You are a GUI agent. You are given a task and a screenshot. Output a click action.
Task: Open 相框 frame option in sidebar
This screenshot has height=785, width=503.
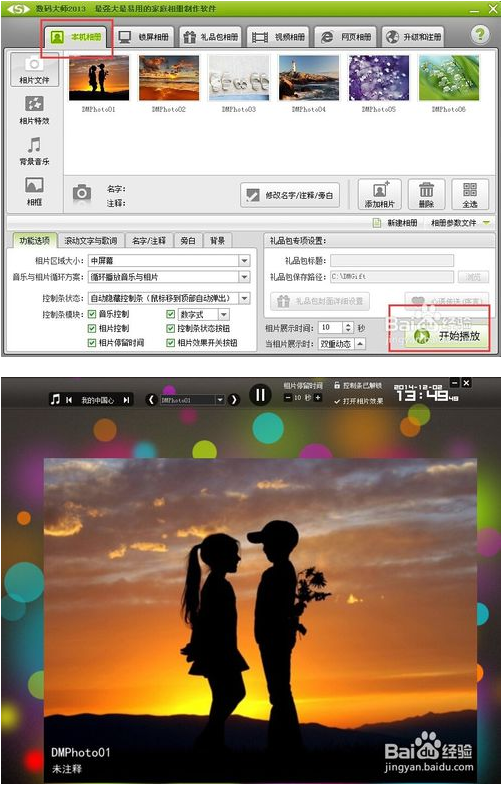tap(34, 191)
